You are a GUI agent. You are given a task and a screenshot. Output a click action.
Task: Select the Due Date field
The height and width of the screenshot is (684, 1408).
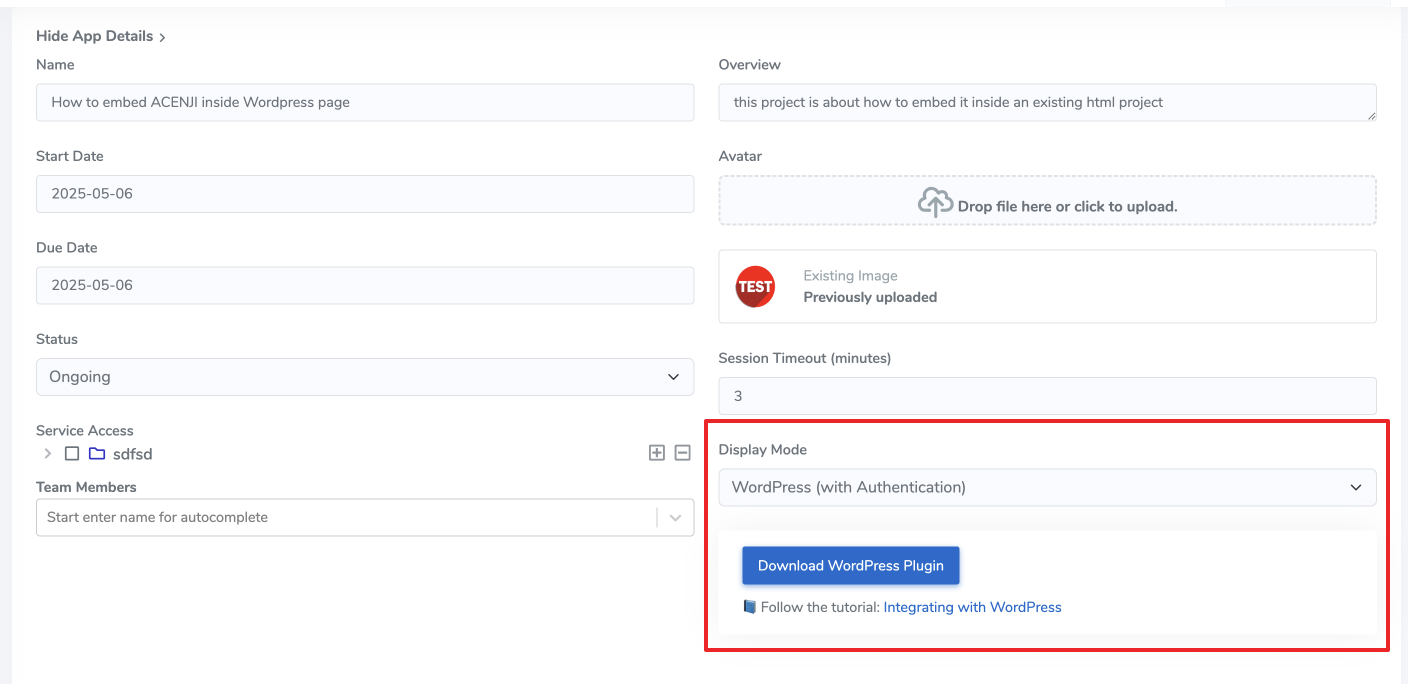364,285
